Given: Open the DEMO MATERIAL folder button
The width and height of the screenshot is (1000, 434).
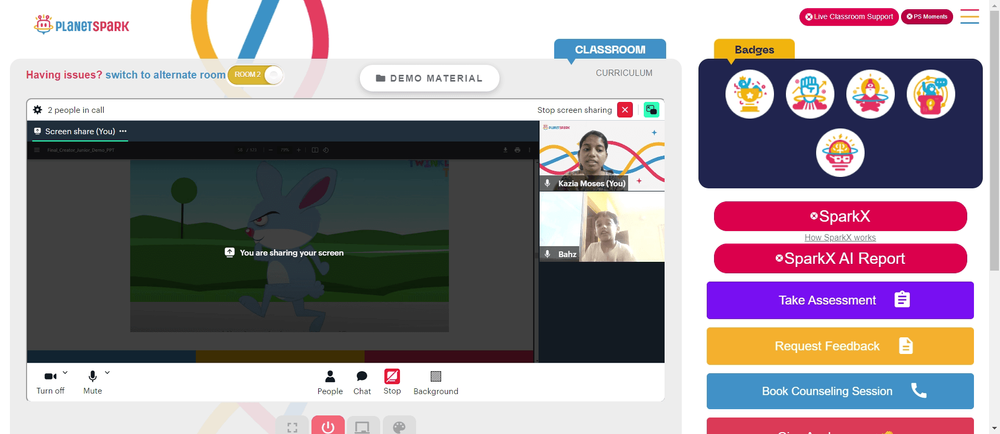Looking at the screenshot, I should pyautogui.click(x=429, y=78).
